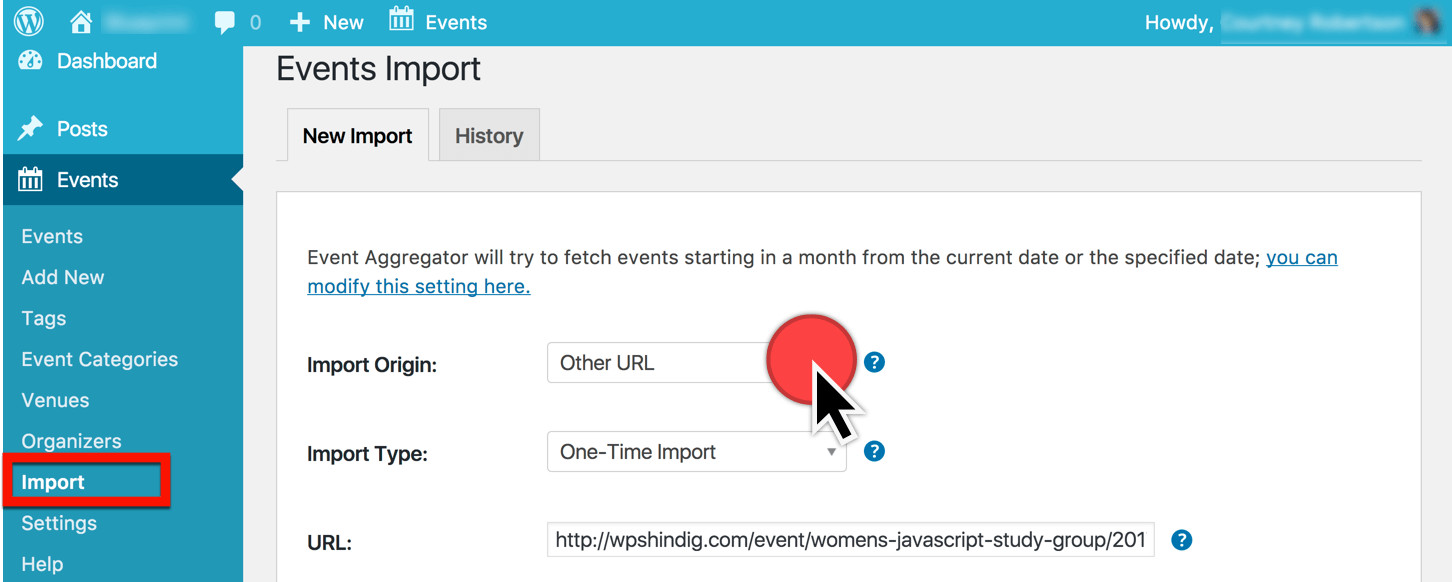Switch to the History tab
This screenshot has width=1452, height=582.
[489, 135]
